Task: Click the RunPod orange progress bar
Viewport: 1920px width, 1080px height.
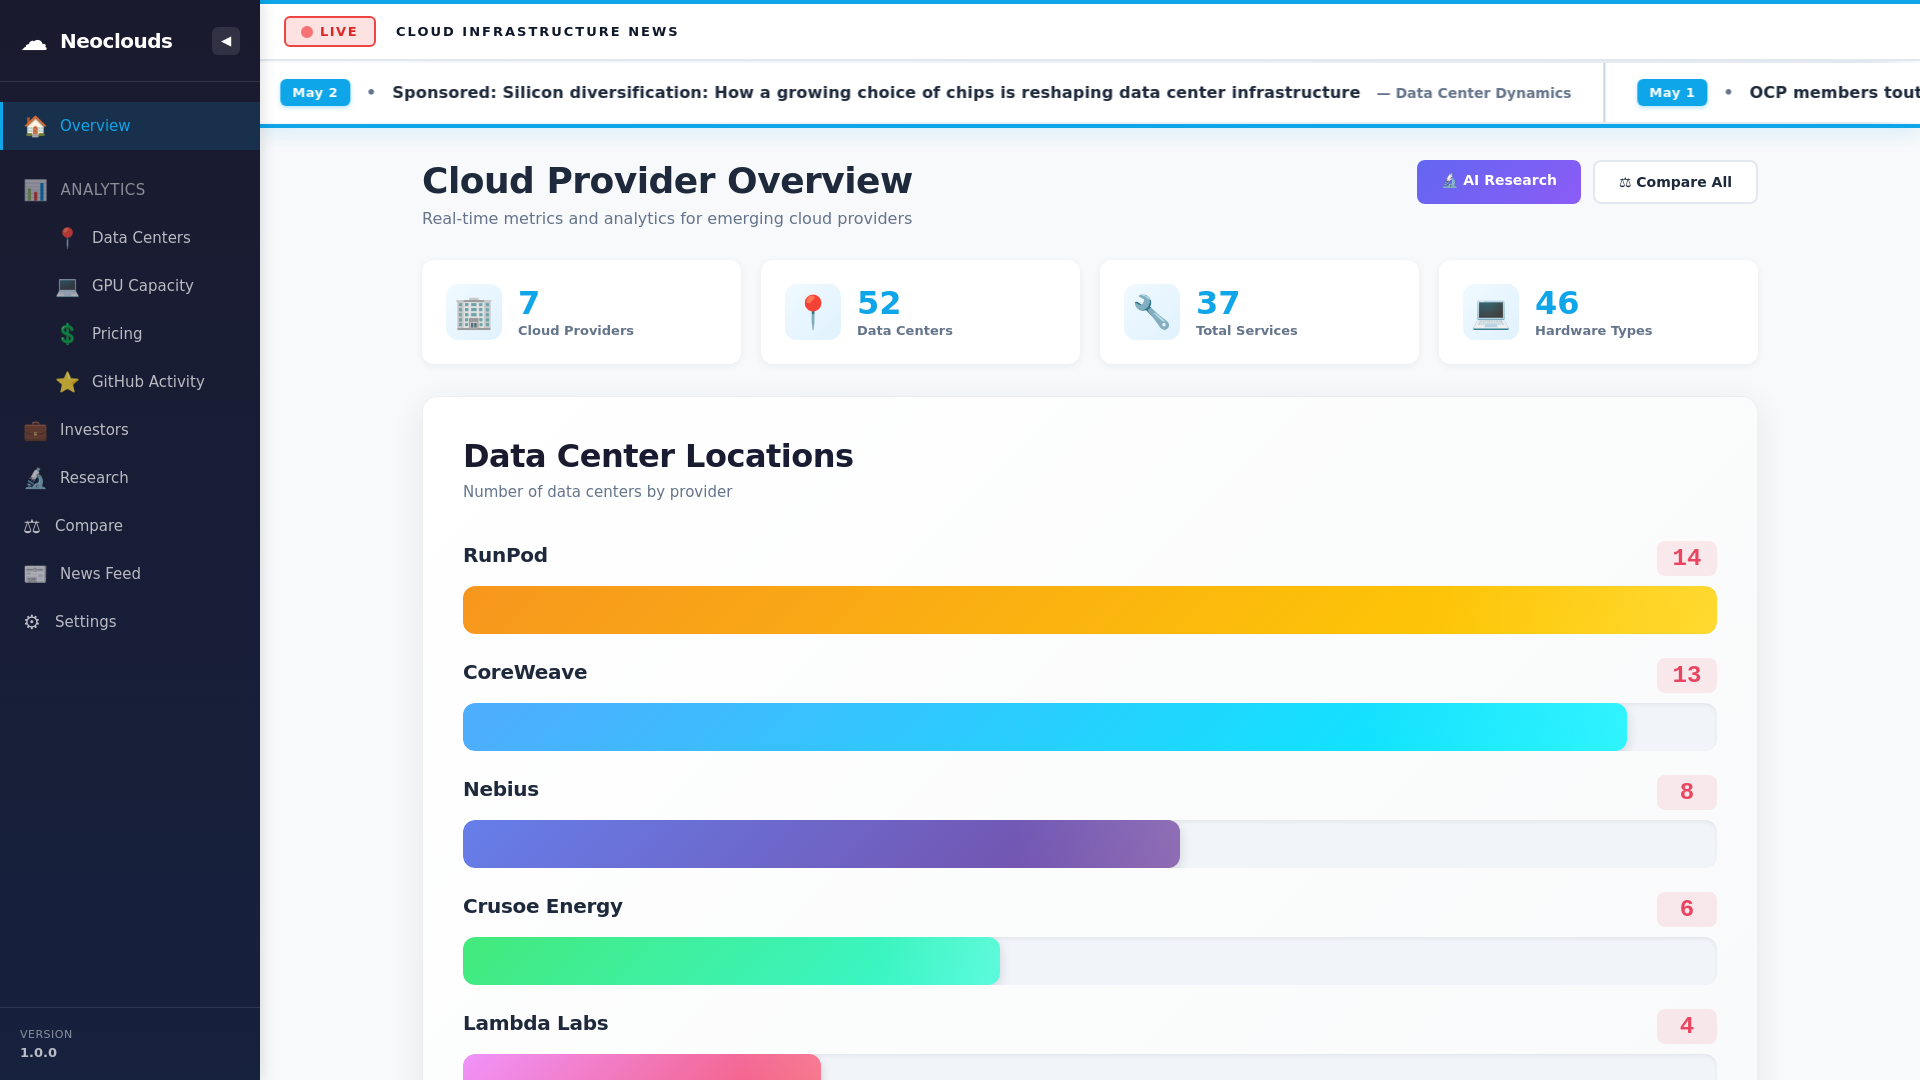Action: point(1090,610)
